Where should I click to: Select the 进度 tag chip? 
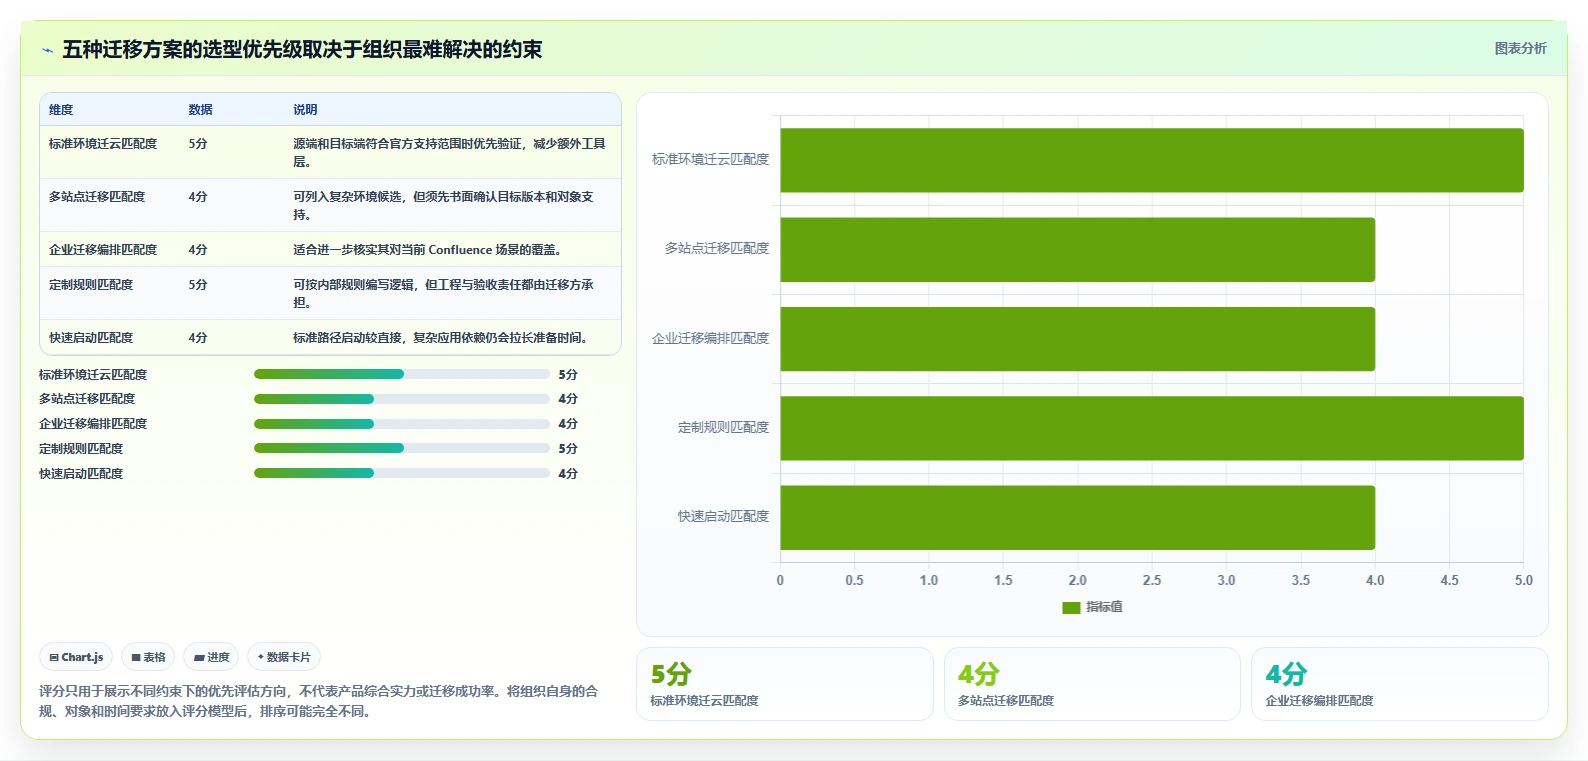[x=211, y=657]
